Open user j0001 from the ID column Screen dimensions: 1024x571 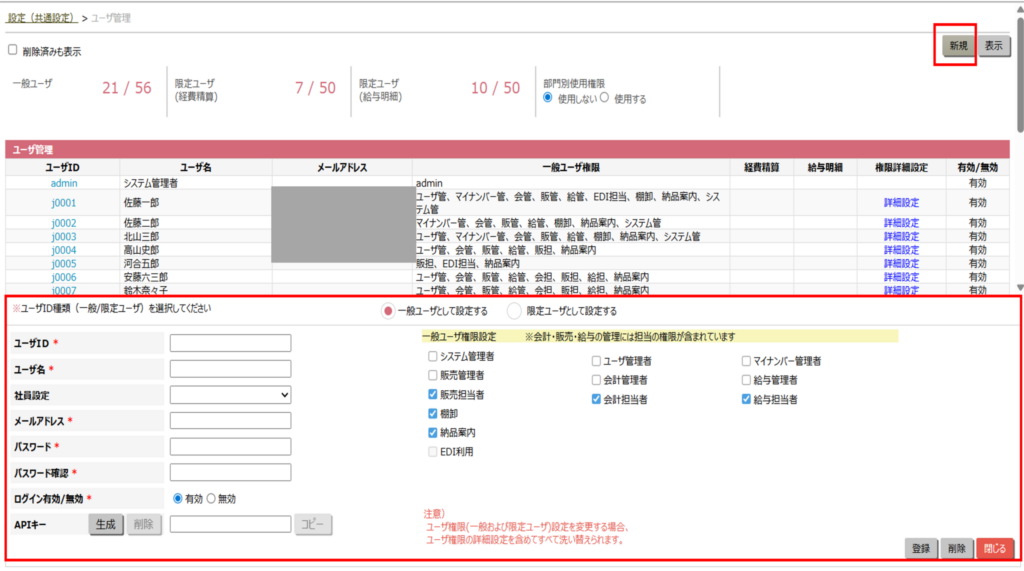coord(63,203)
